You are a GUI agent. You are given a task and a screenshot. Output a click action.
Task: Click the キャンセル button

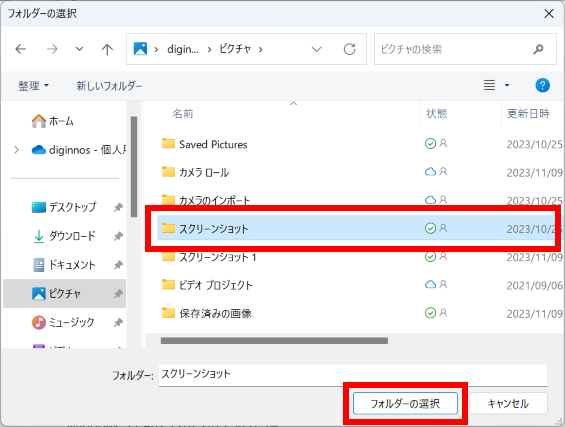tap(508, 404)
